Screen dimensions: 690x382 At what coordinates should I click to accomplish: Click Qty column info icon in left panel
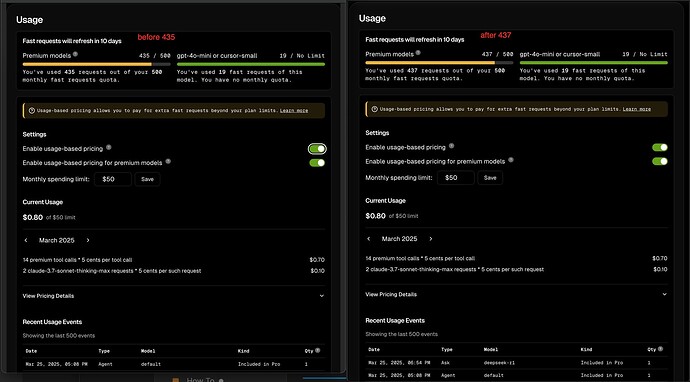coord(318,351)
